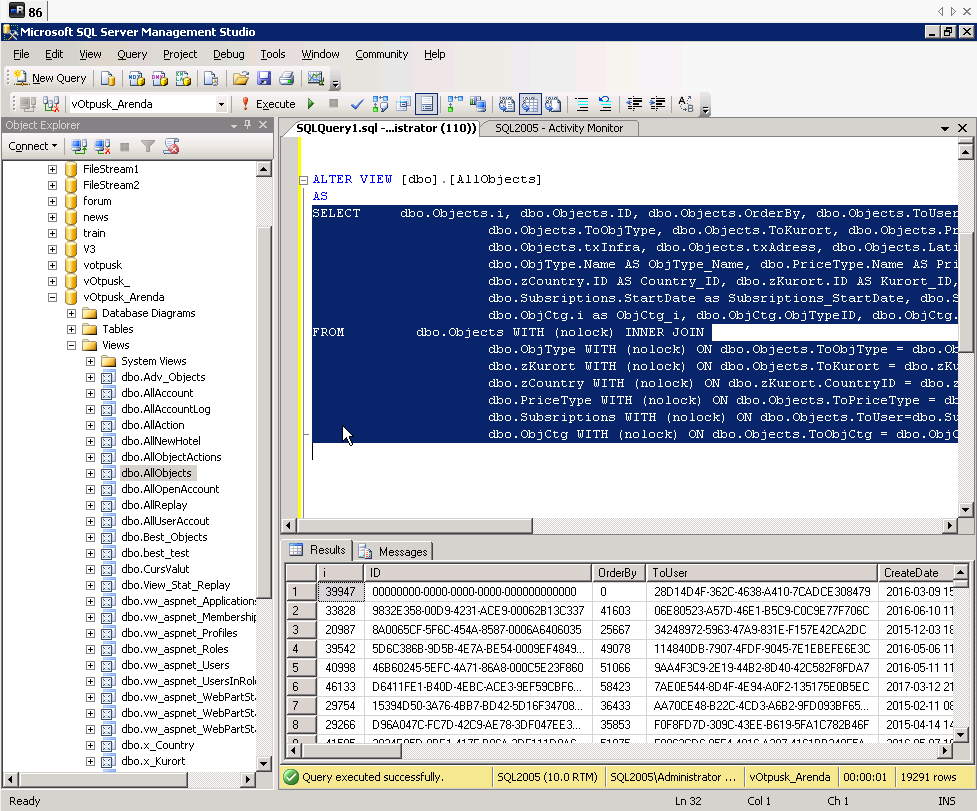Expand the Tables folder
The height and width of the screenshot is (811, 977).
(x=72, y=330)
